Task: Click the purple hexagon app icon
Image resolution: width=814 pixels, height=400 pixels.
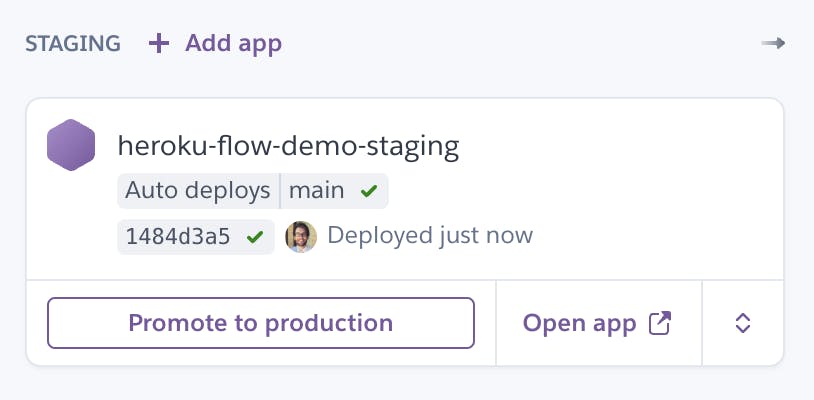Action: [x=71, y=145]
